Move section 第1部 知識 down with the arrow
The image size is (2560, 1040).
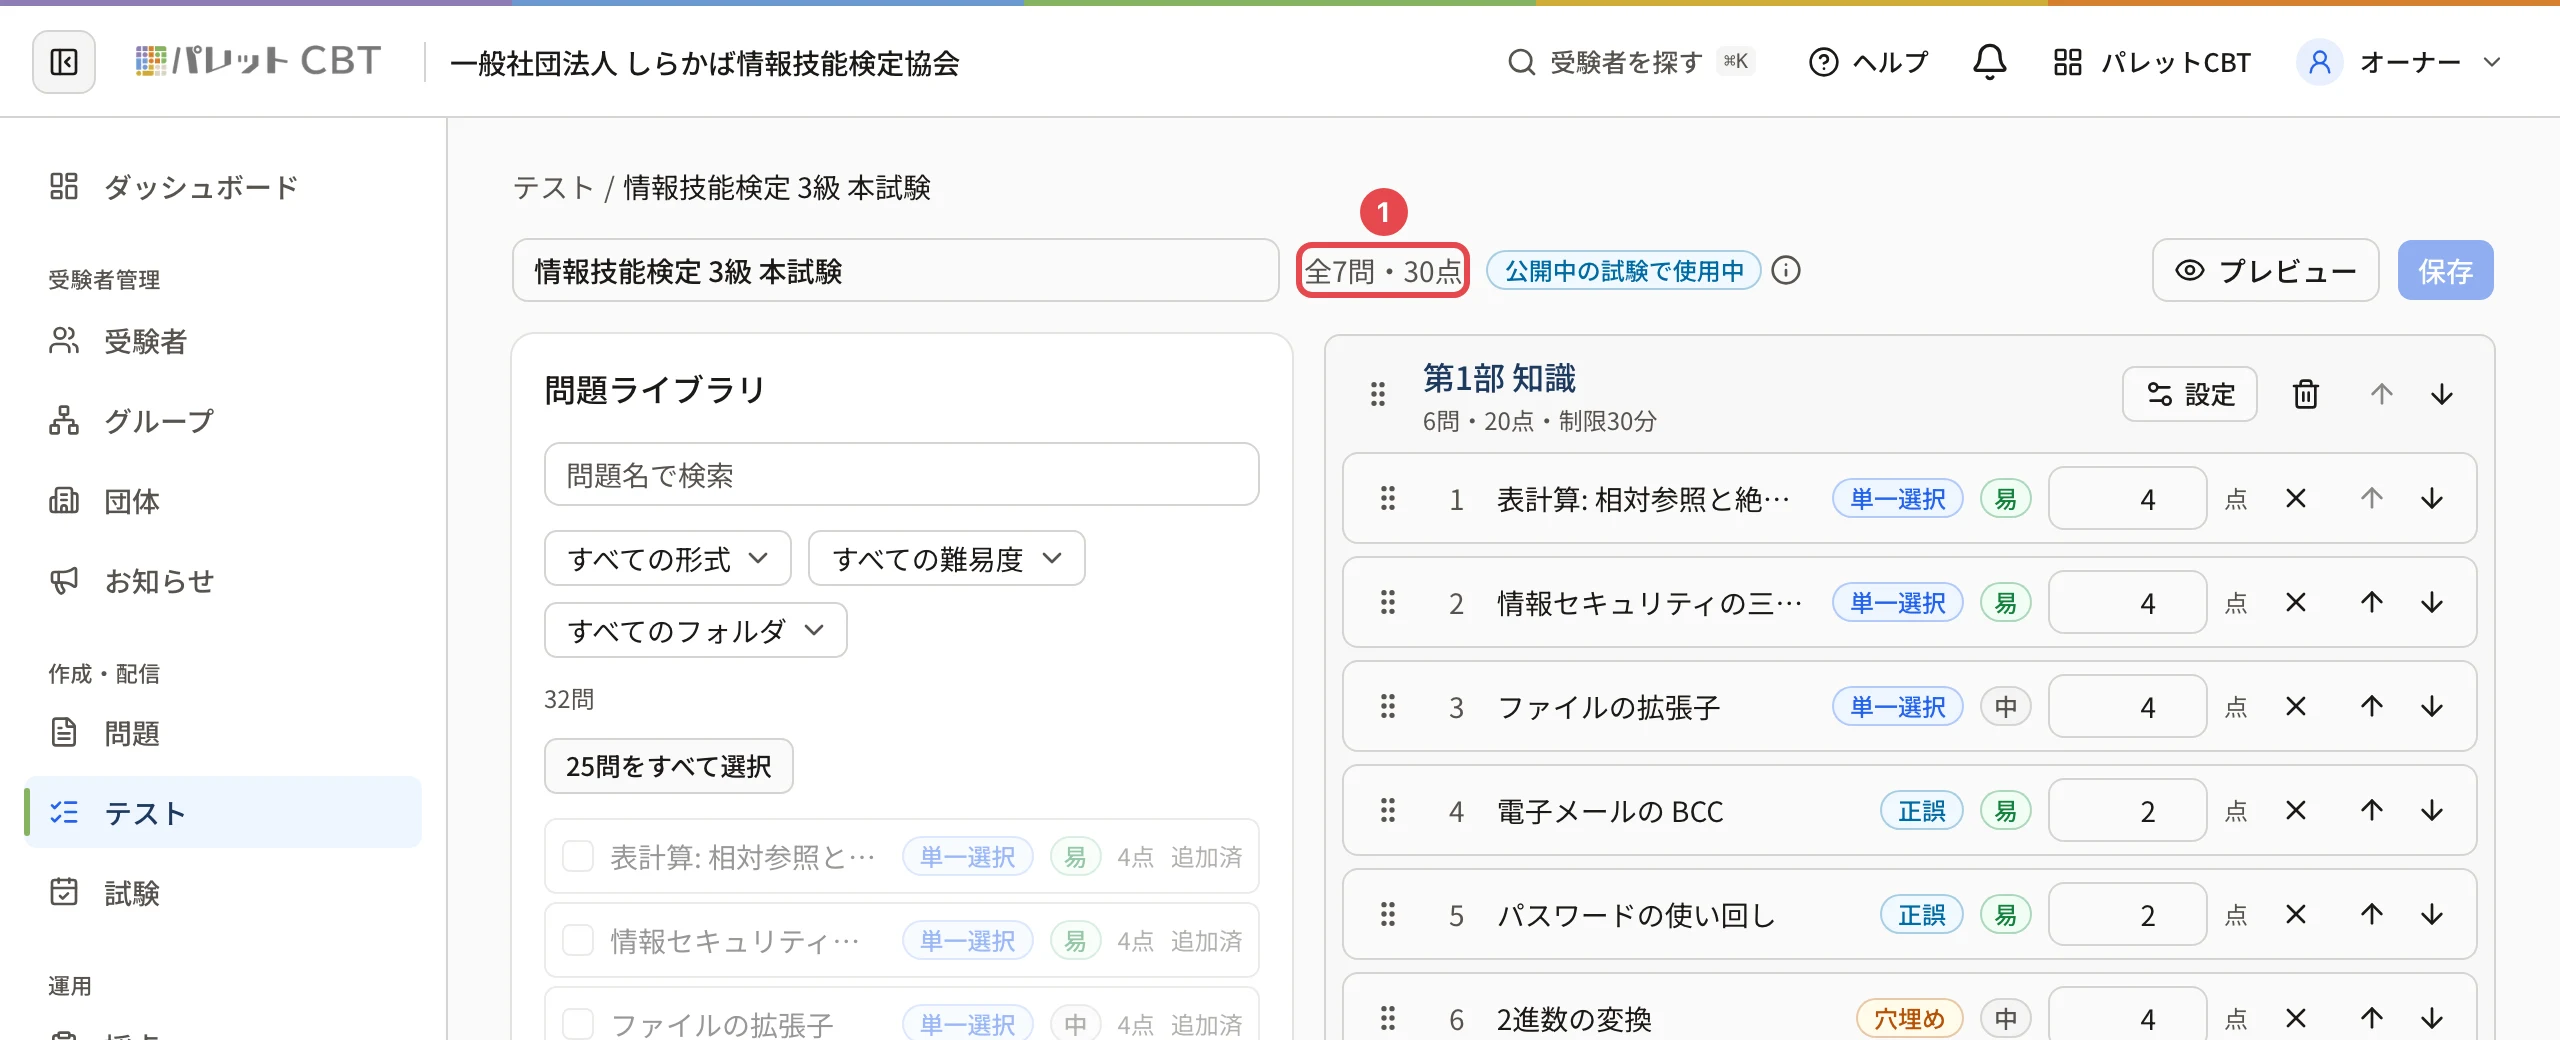2442,394
